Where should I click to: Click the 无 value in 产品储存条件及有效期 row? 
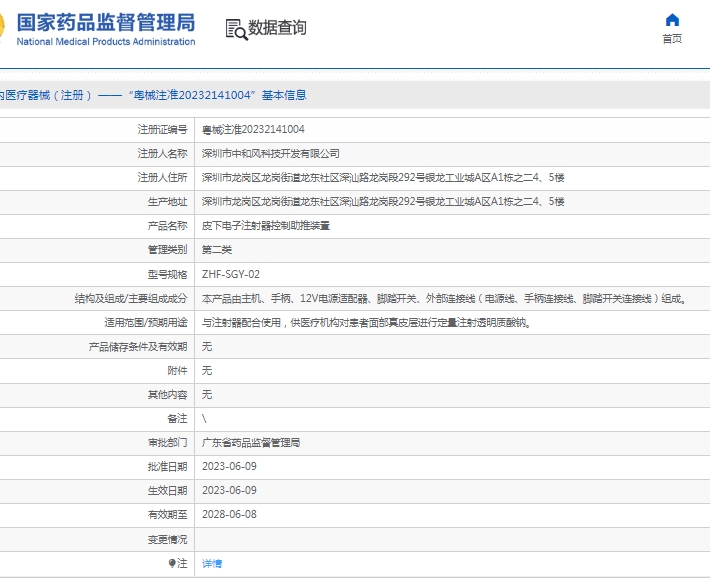pyautogui.click(x=207, y=346)
